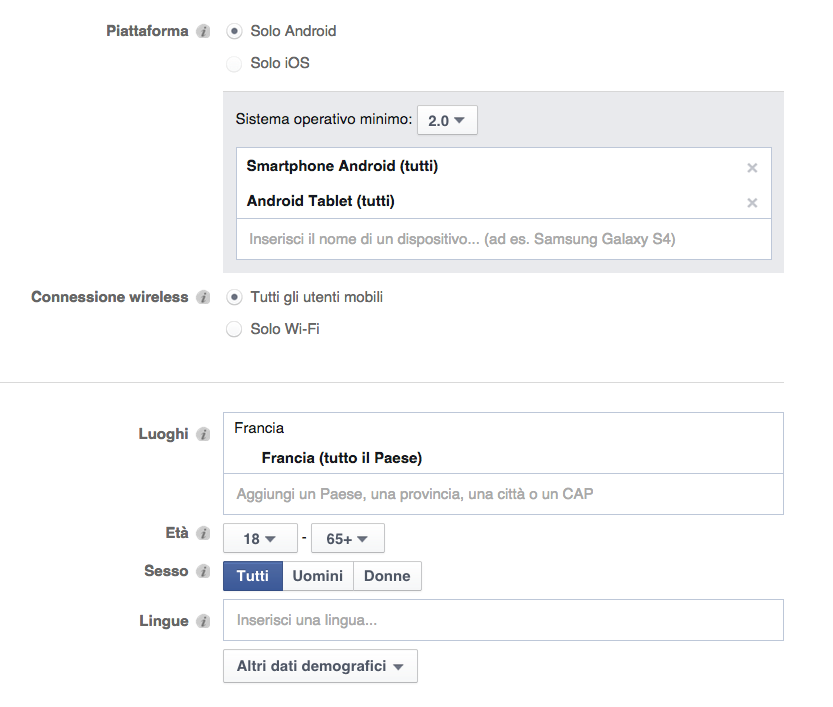
Task: Click the info icon beside Età
Action: coord(204,534)
